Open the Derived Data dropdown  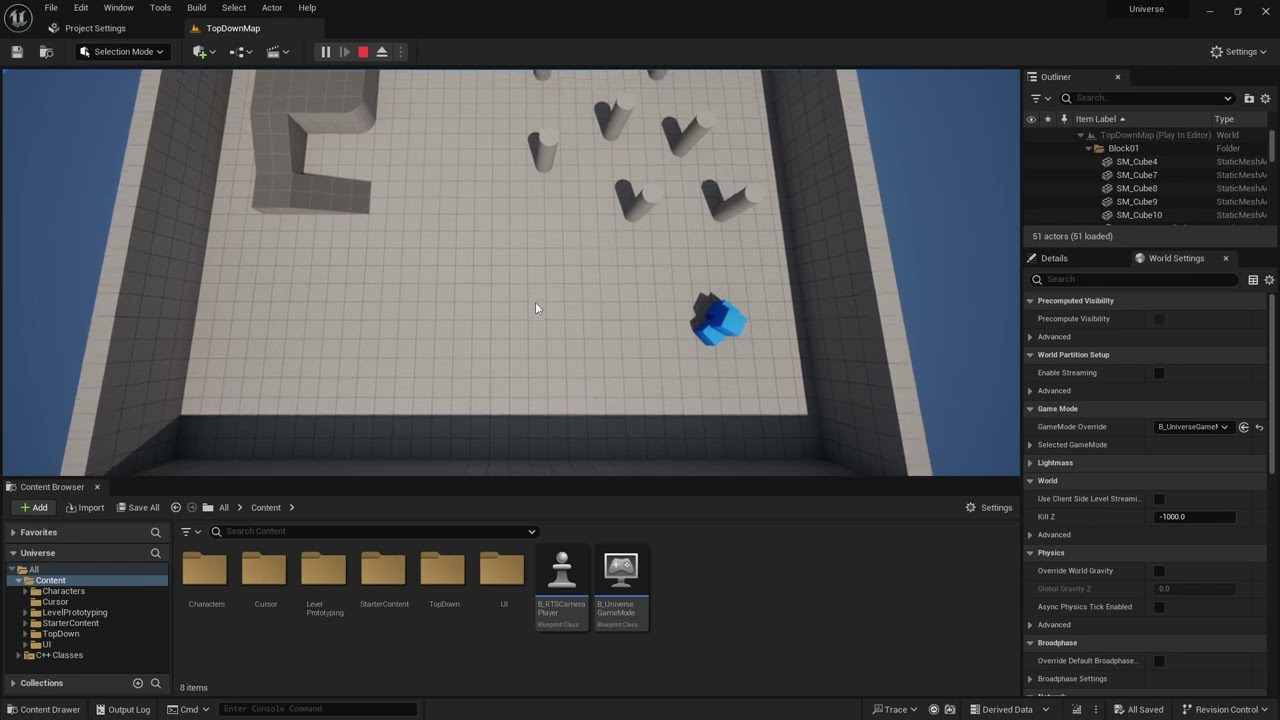click(1010, 710)
